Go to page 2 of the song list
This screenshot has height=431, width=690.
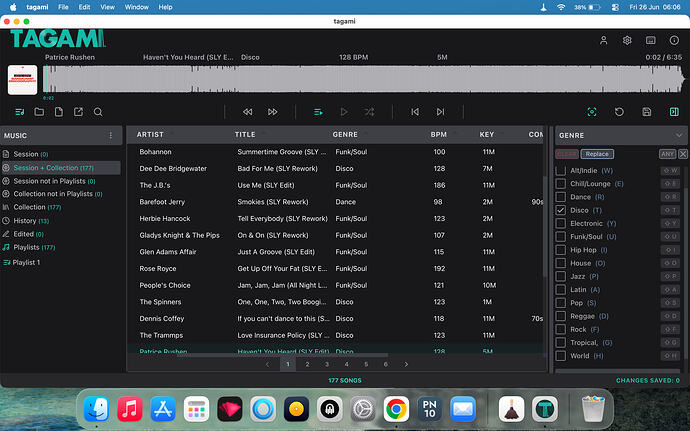(307, 364)
